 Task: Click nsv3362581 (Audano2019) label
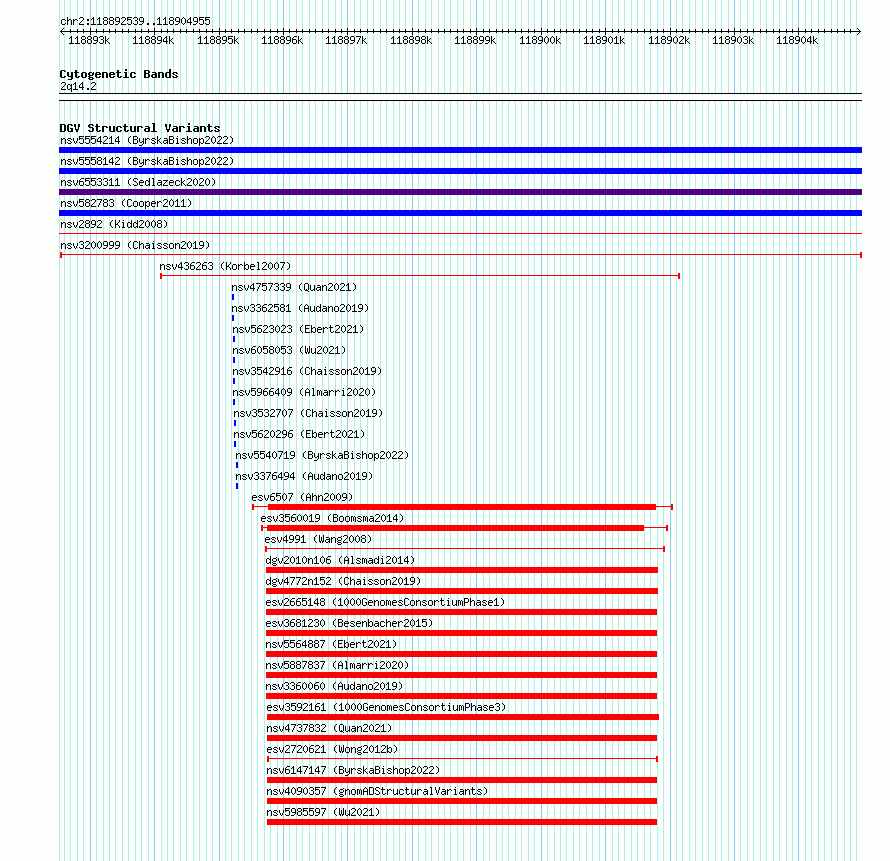(300, 308)
